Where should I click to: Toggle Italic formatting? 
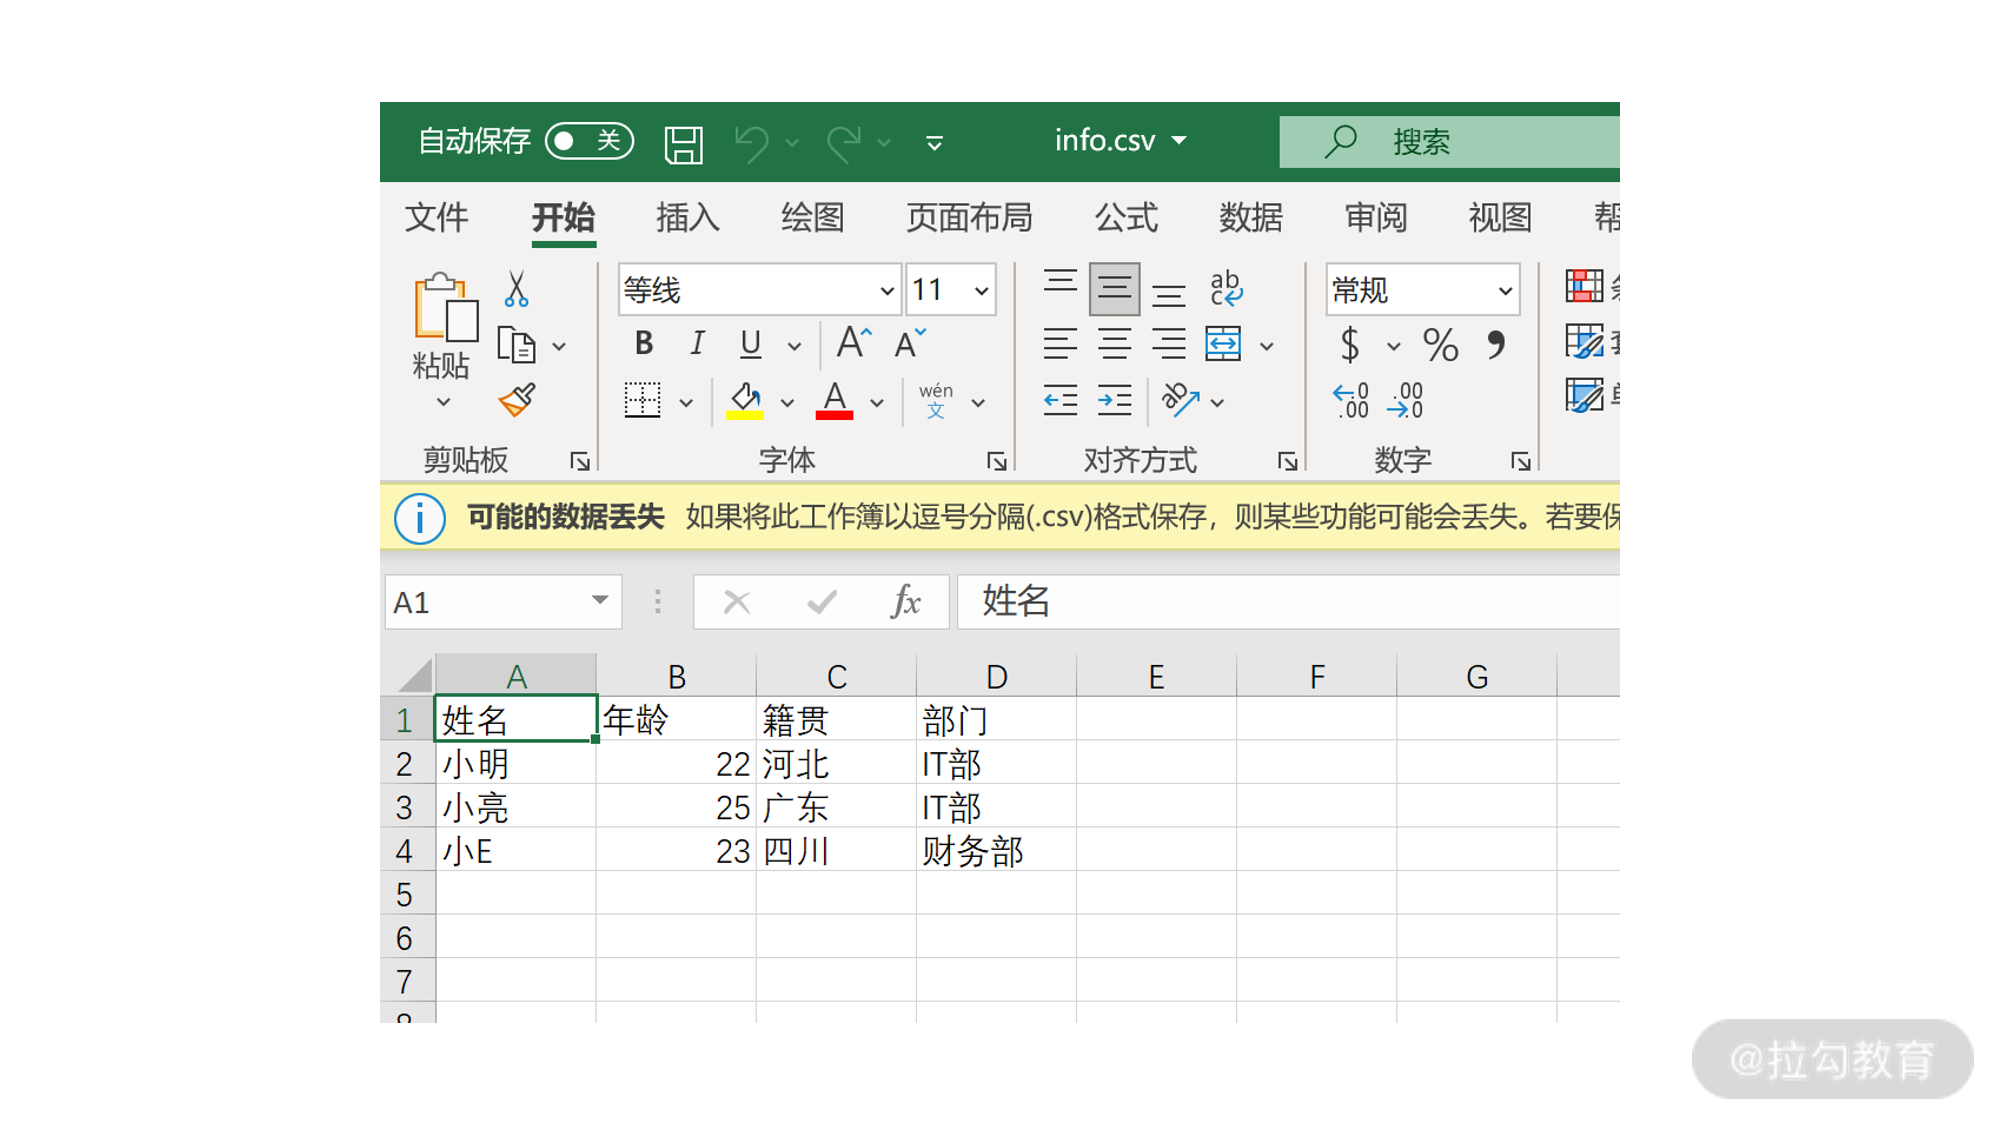697,344
